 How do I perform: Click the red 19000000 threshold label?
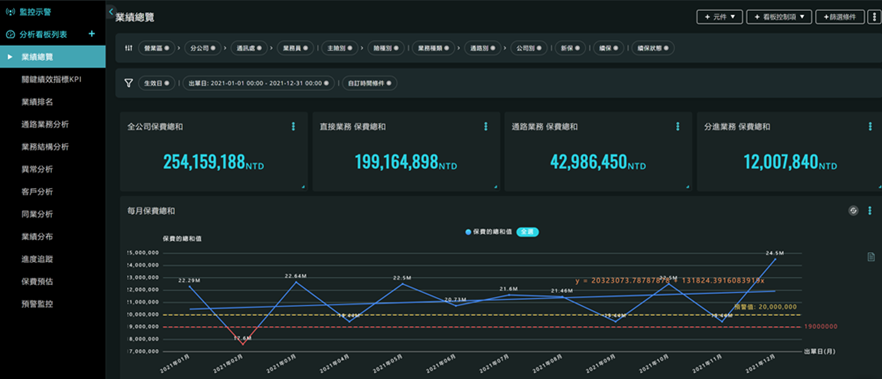tap(821, 327)
